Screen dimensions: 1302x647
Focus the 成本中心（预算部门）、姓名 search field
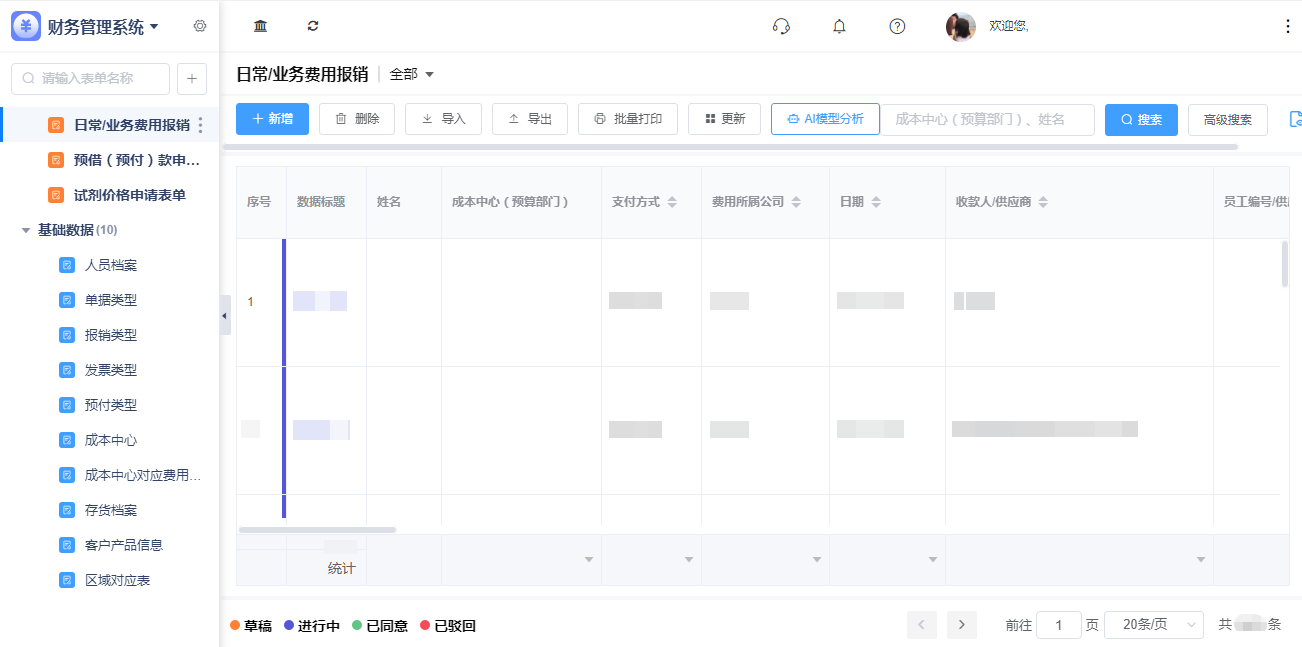click(x=987, y=119)
